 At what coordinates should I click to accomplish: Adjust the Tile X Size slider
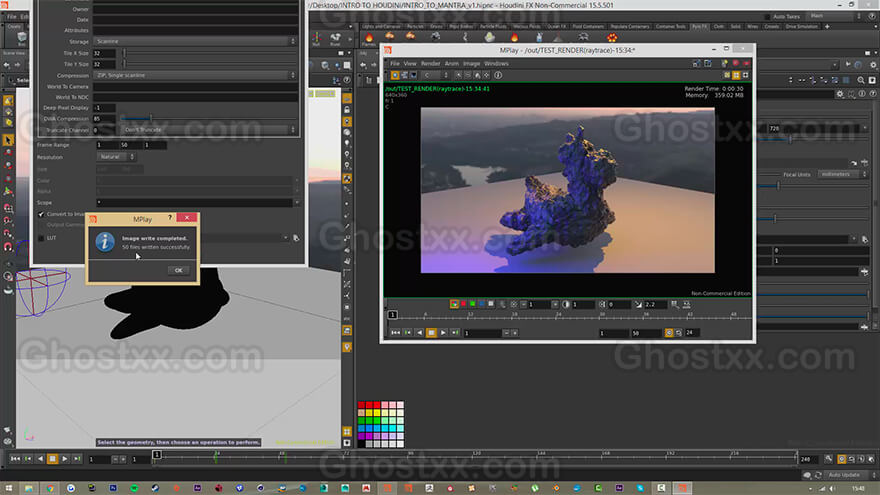pyautogui.click(x=209, y=53)
